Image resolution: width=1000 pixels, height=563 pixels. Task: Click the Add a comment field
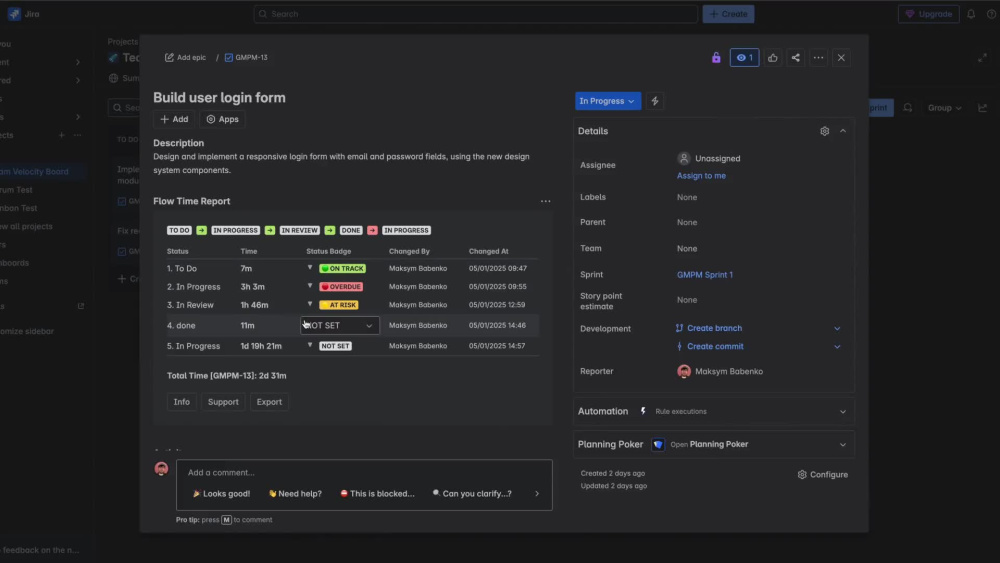364,472
